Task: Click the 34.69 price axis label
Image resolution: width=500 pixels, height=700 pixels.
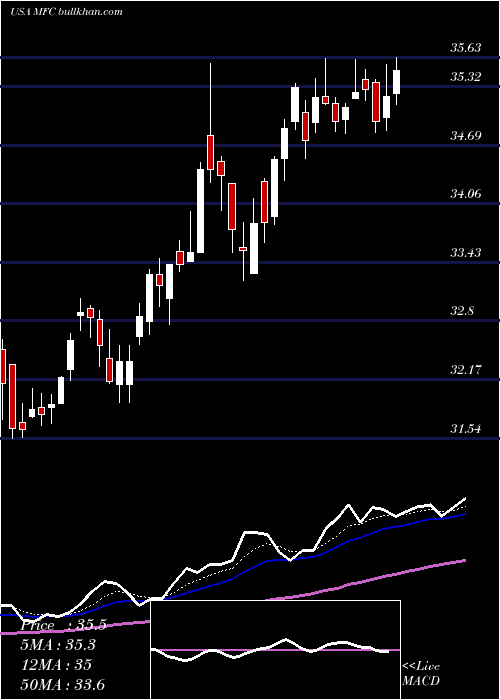Action: [x=466, y=136]
